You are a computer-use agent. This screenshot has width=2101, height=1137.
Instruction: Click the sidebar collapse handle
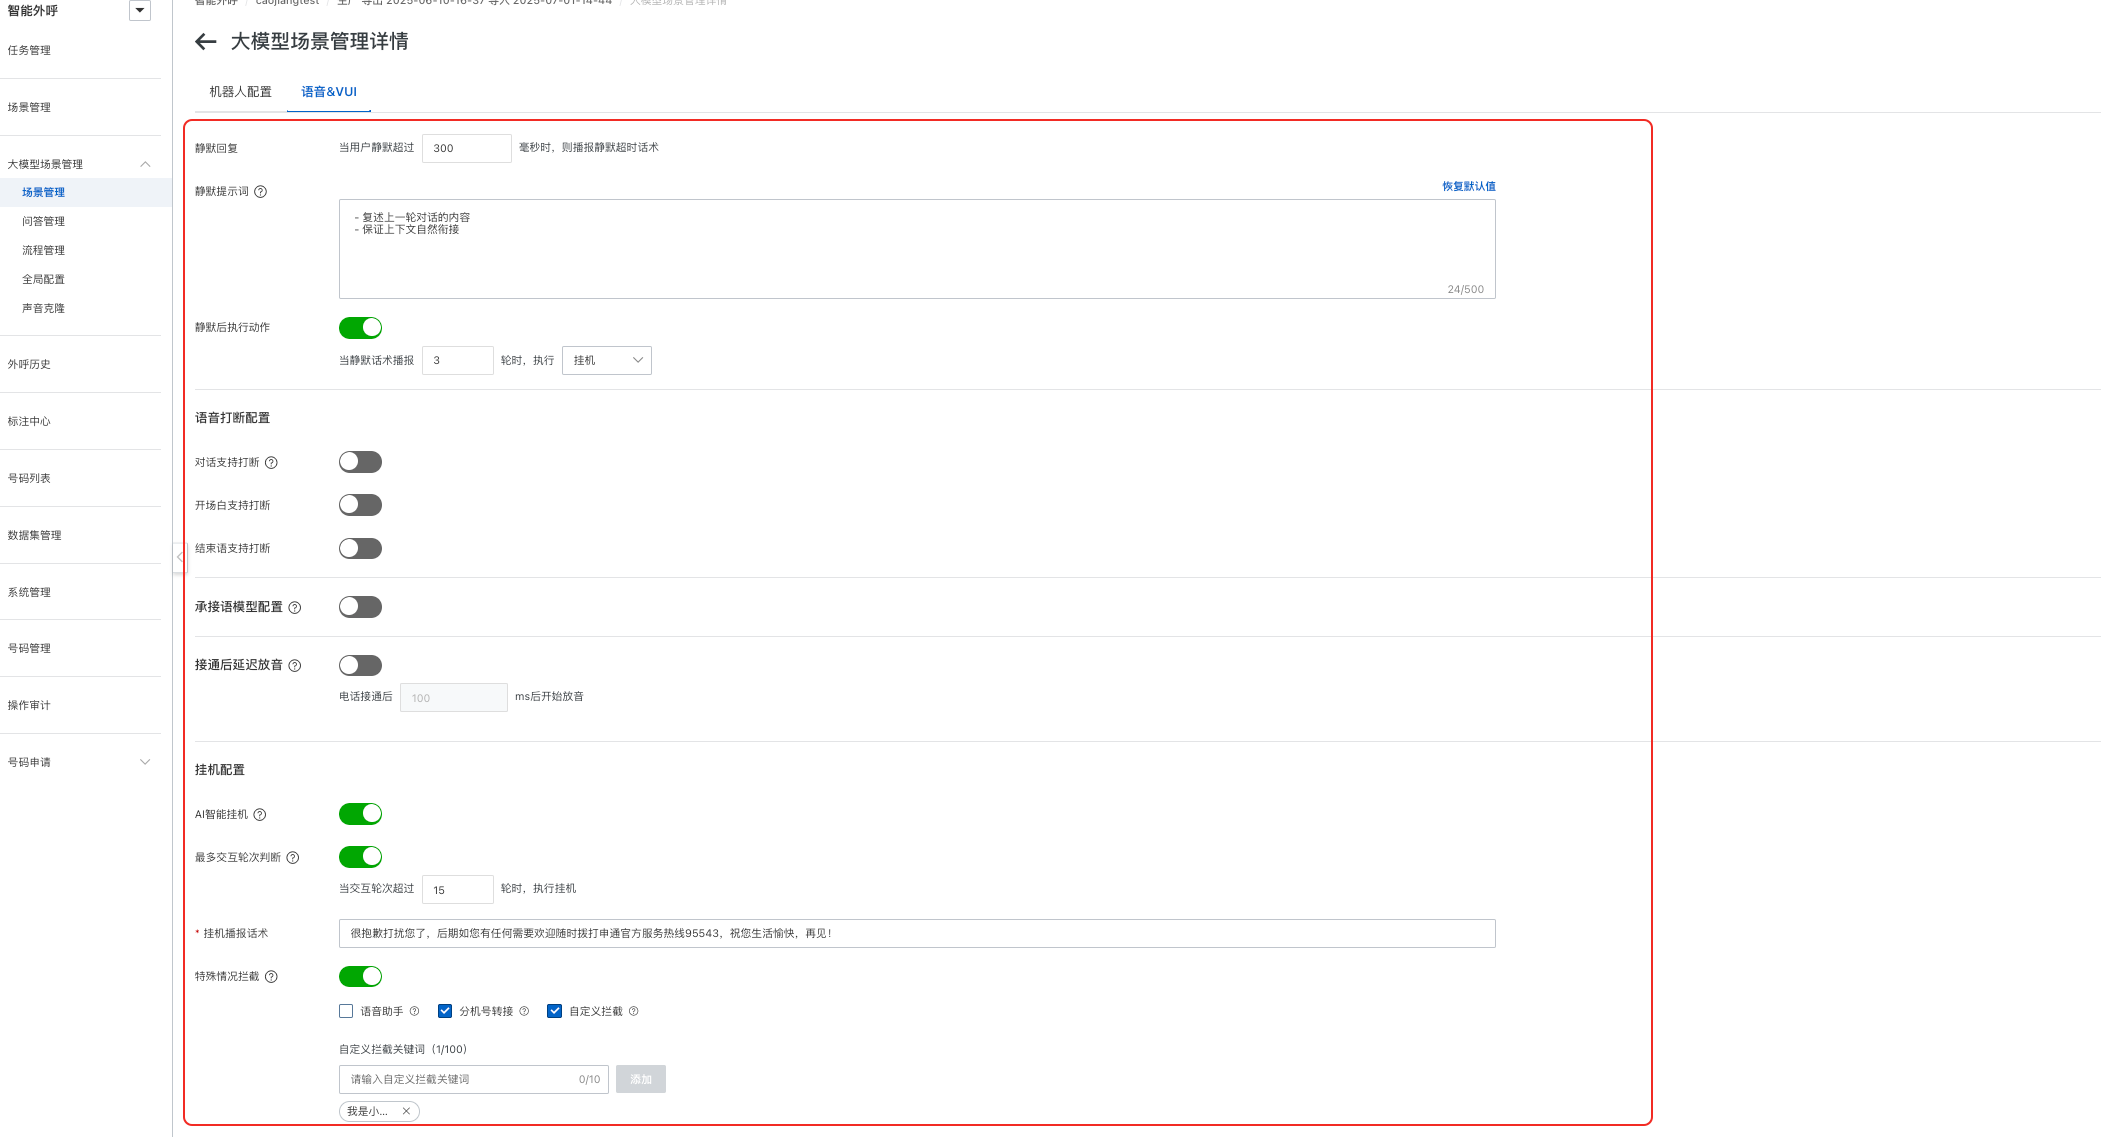click(x=180, y=557)
